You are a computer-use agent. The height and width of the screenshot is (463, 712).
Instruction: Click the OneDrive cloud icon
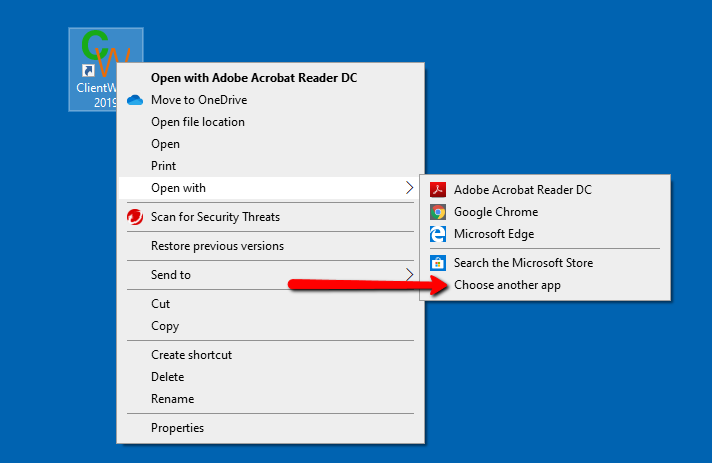(135, 100)
